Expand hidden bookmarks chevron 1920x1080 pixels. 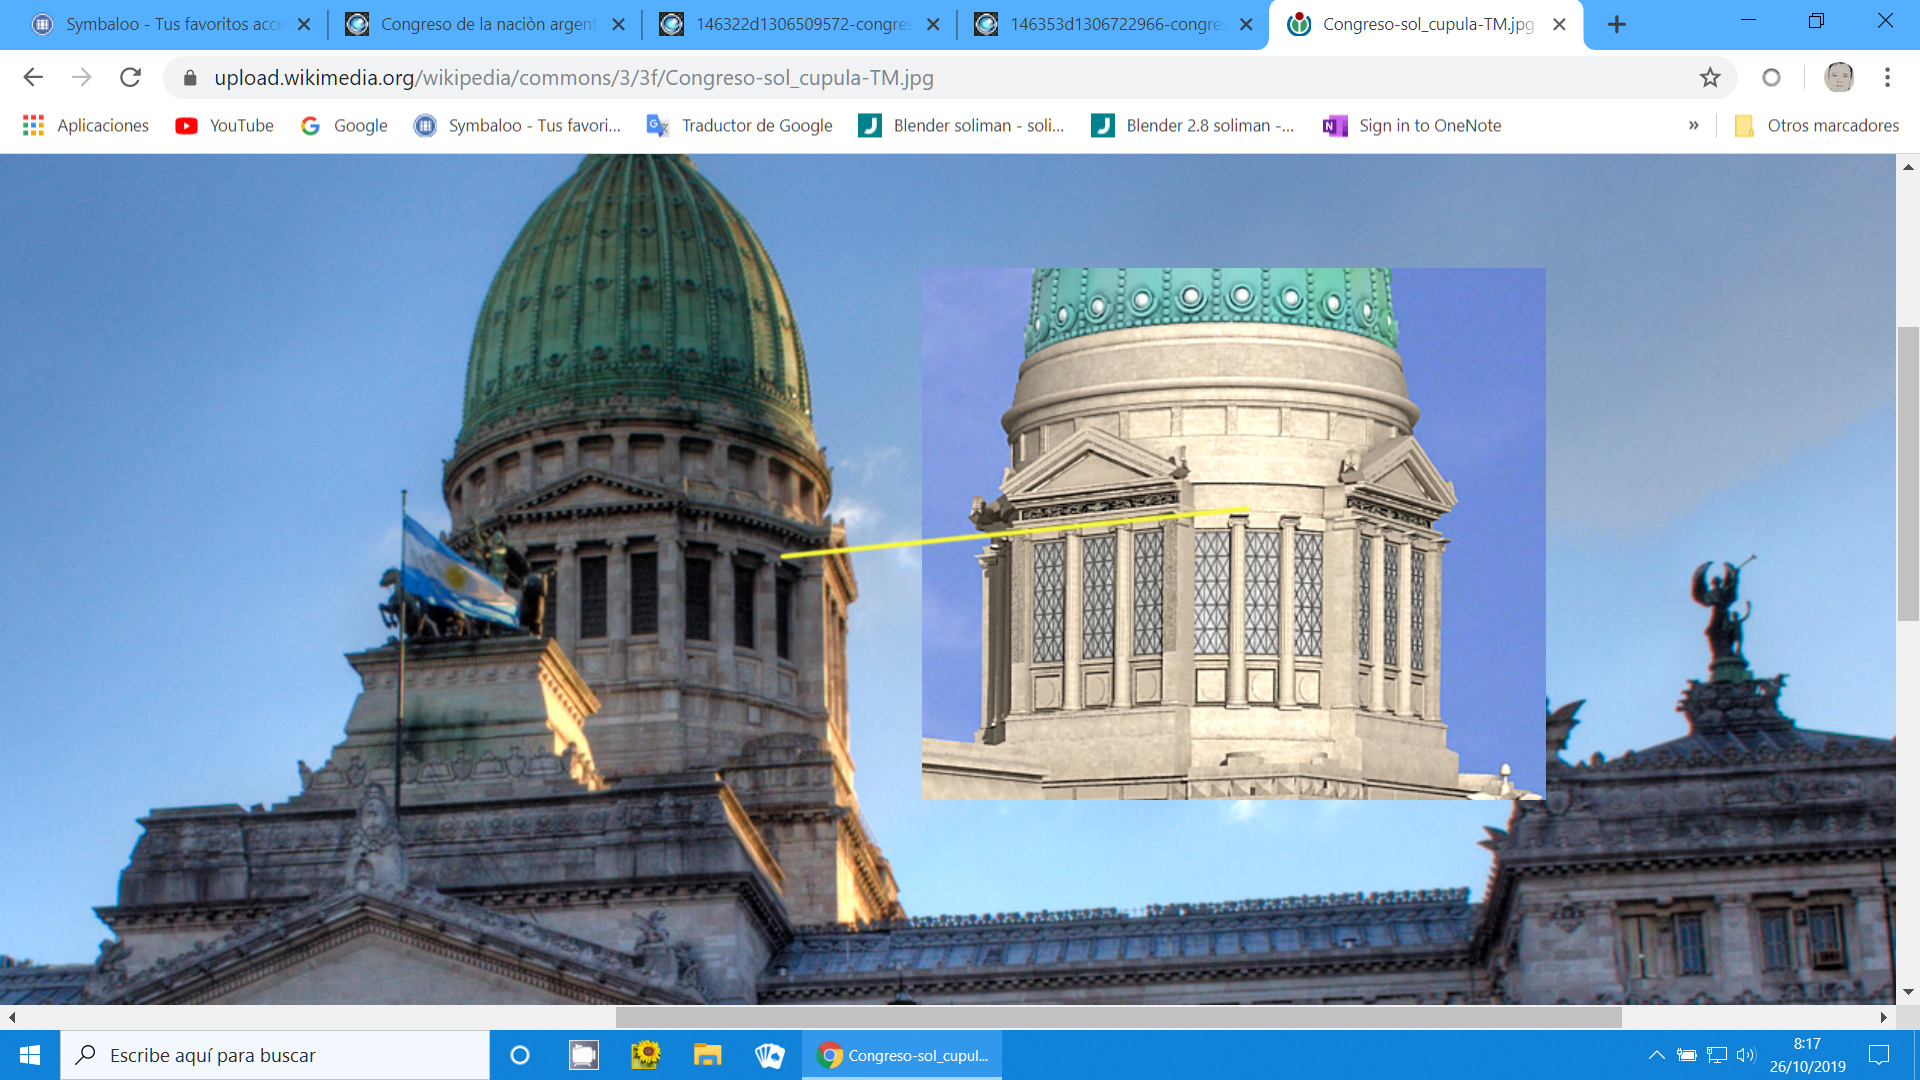(1693, 125)
